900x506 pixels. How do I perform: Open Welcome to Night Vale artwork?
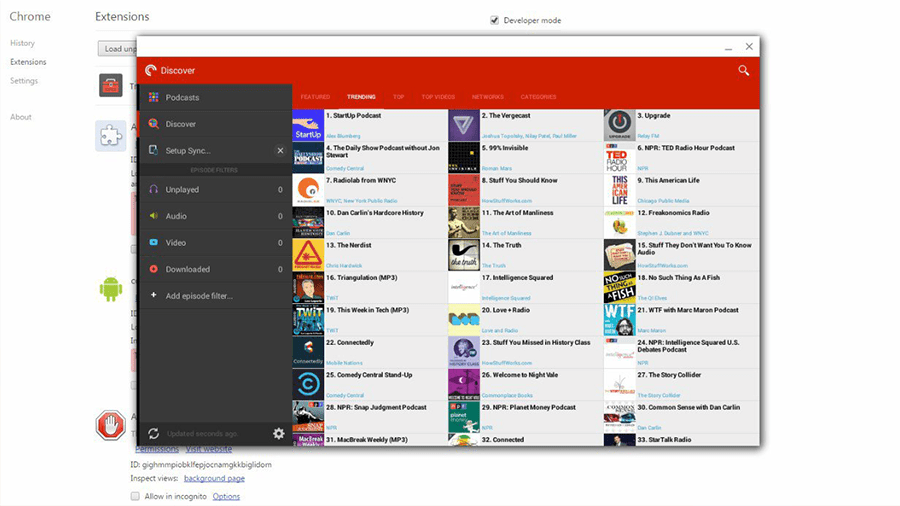coord(464,384)
